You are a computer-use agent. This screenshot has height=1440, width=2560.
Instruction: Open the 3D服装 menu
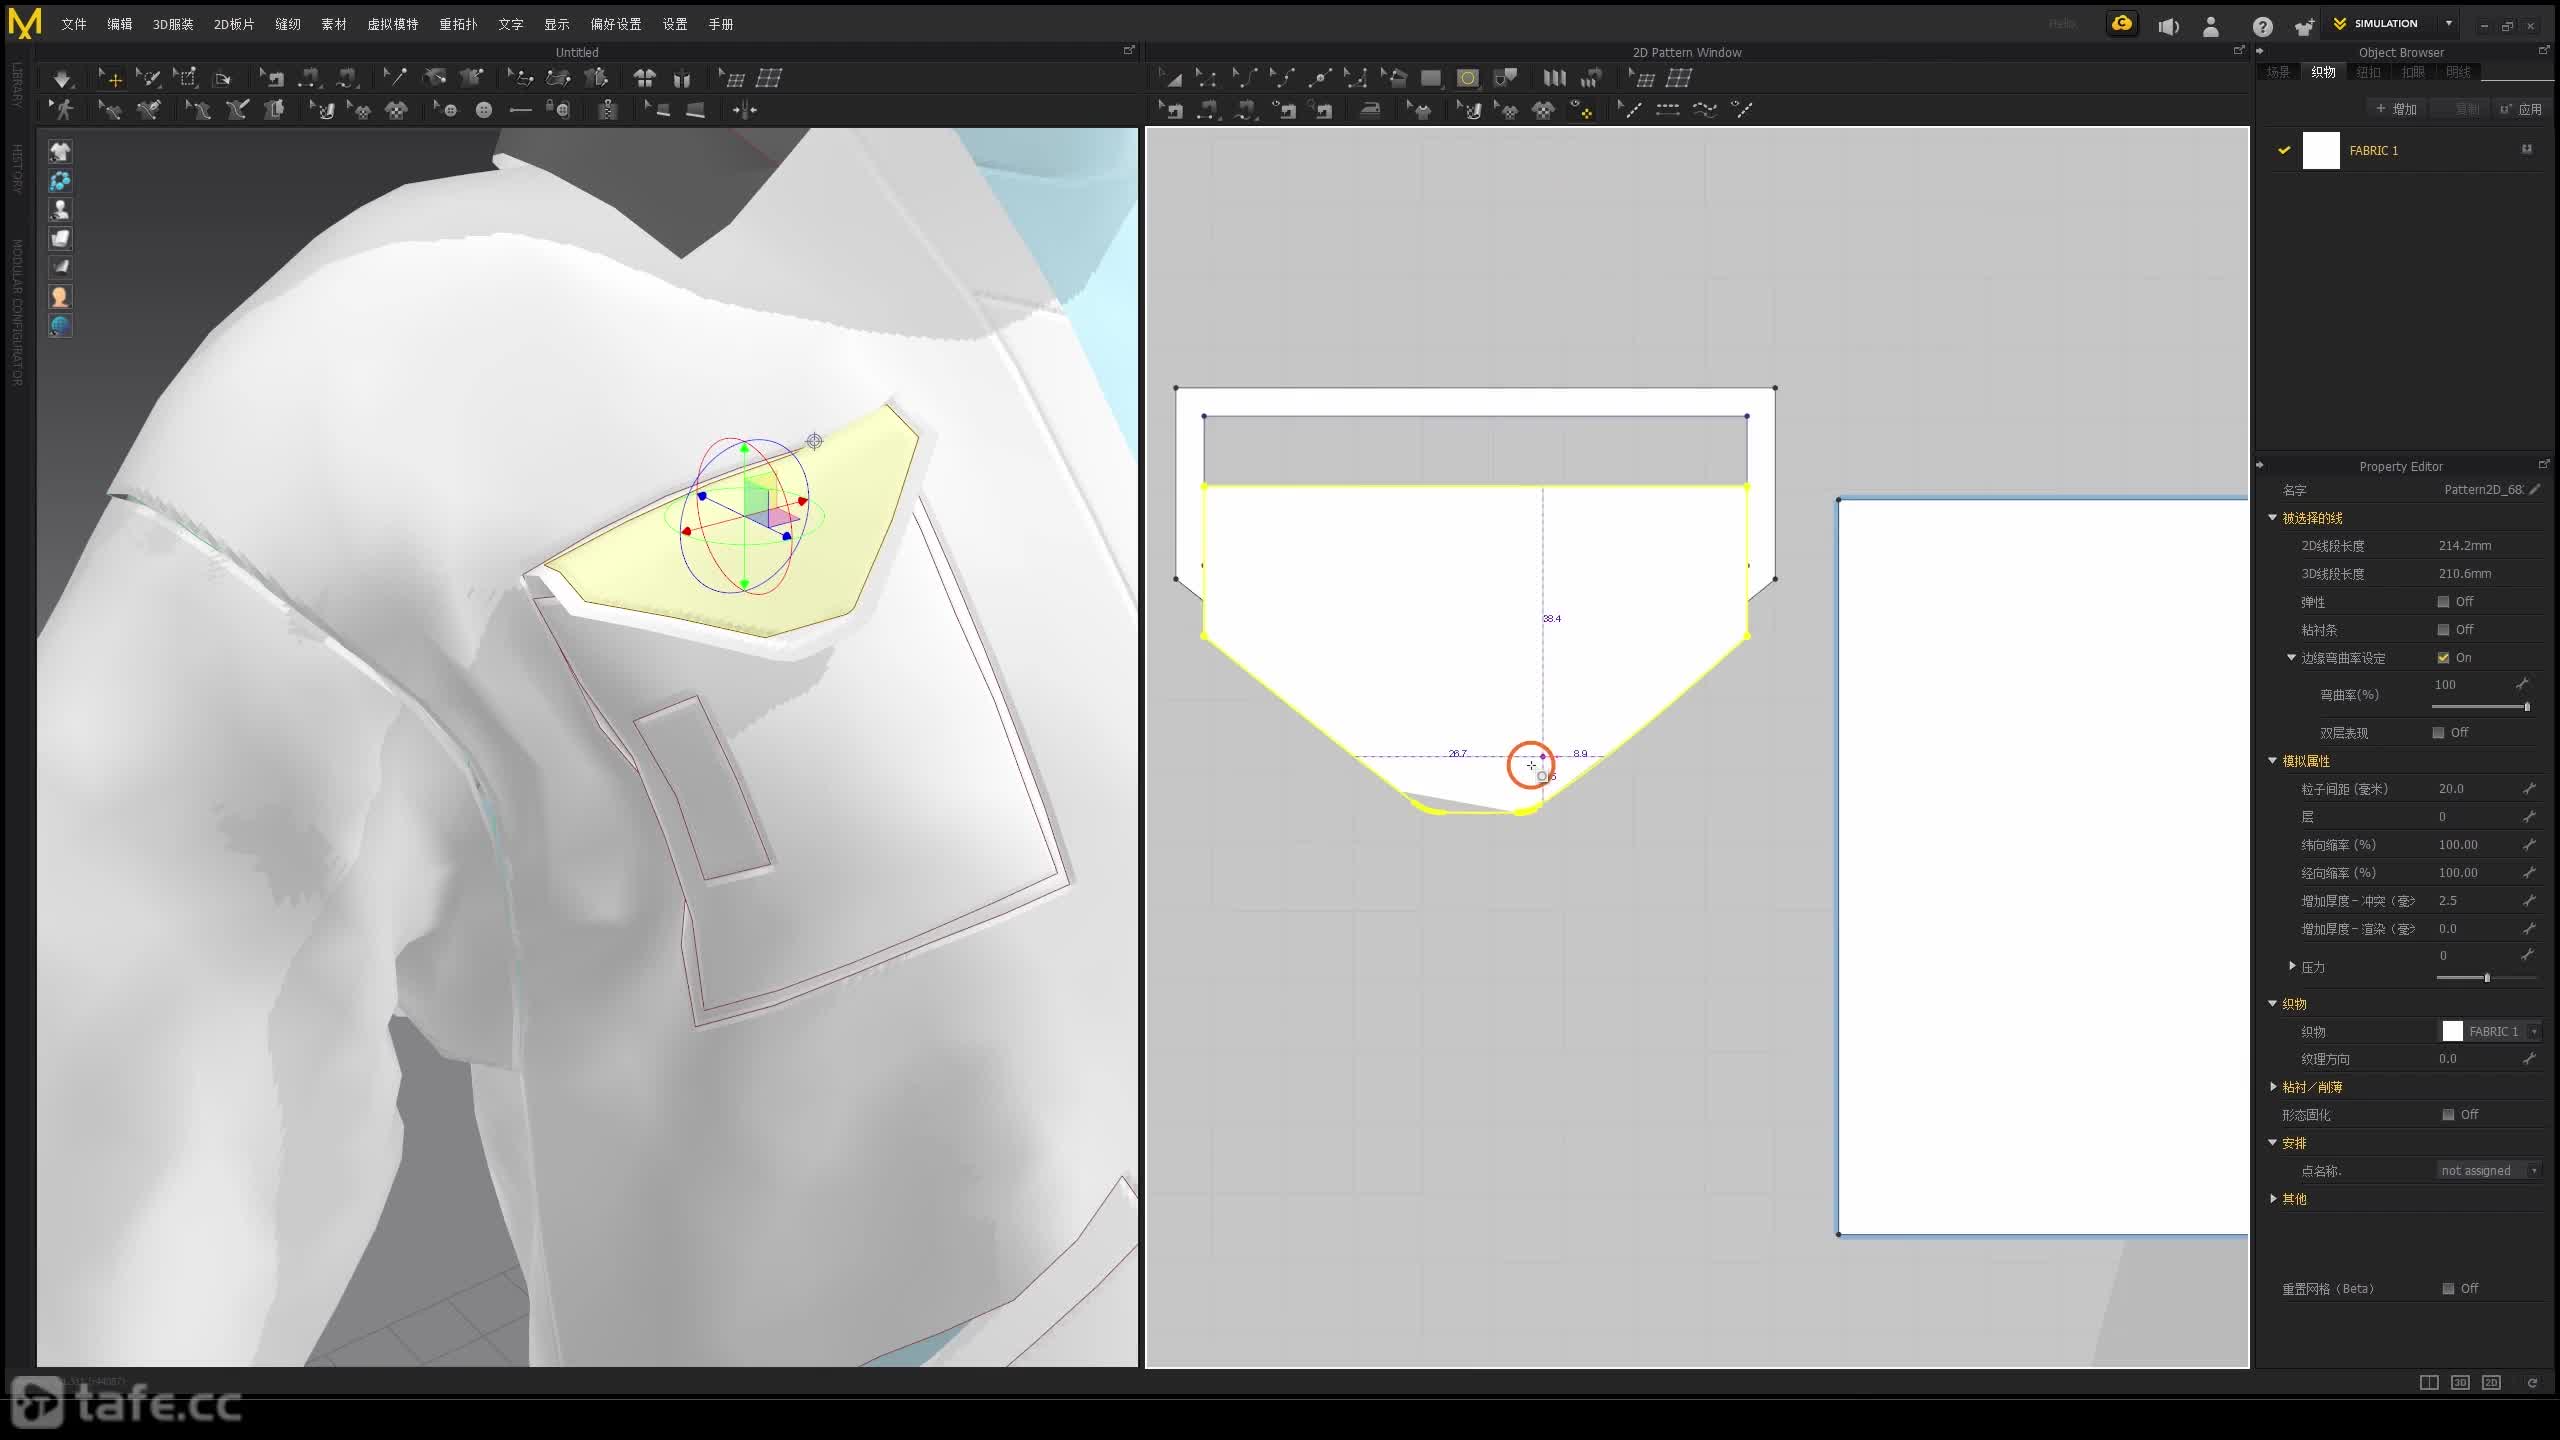tap(173, 24)
